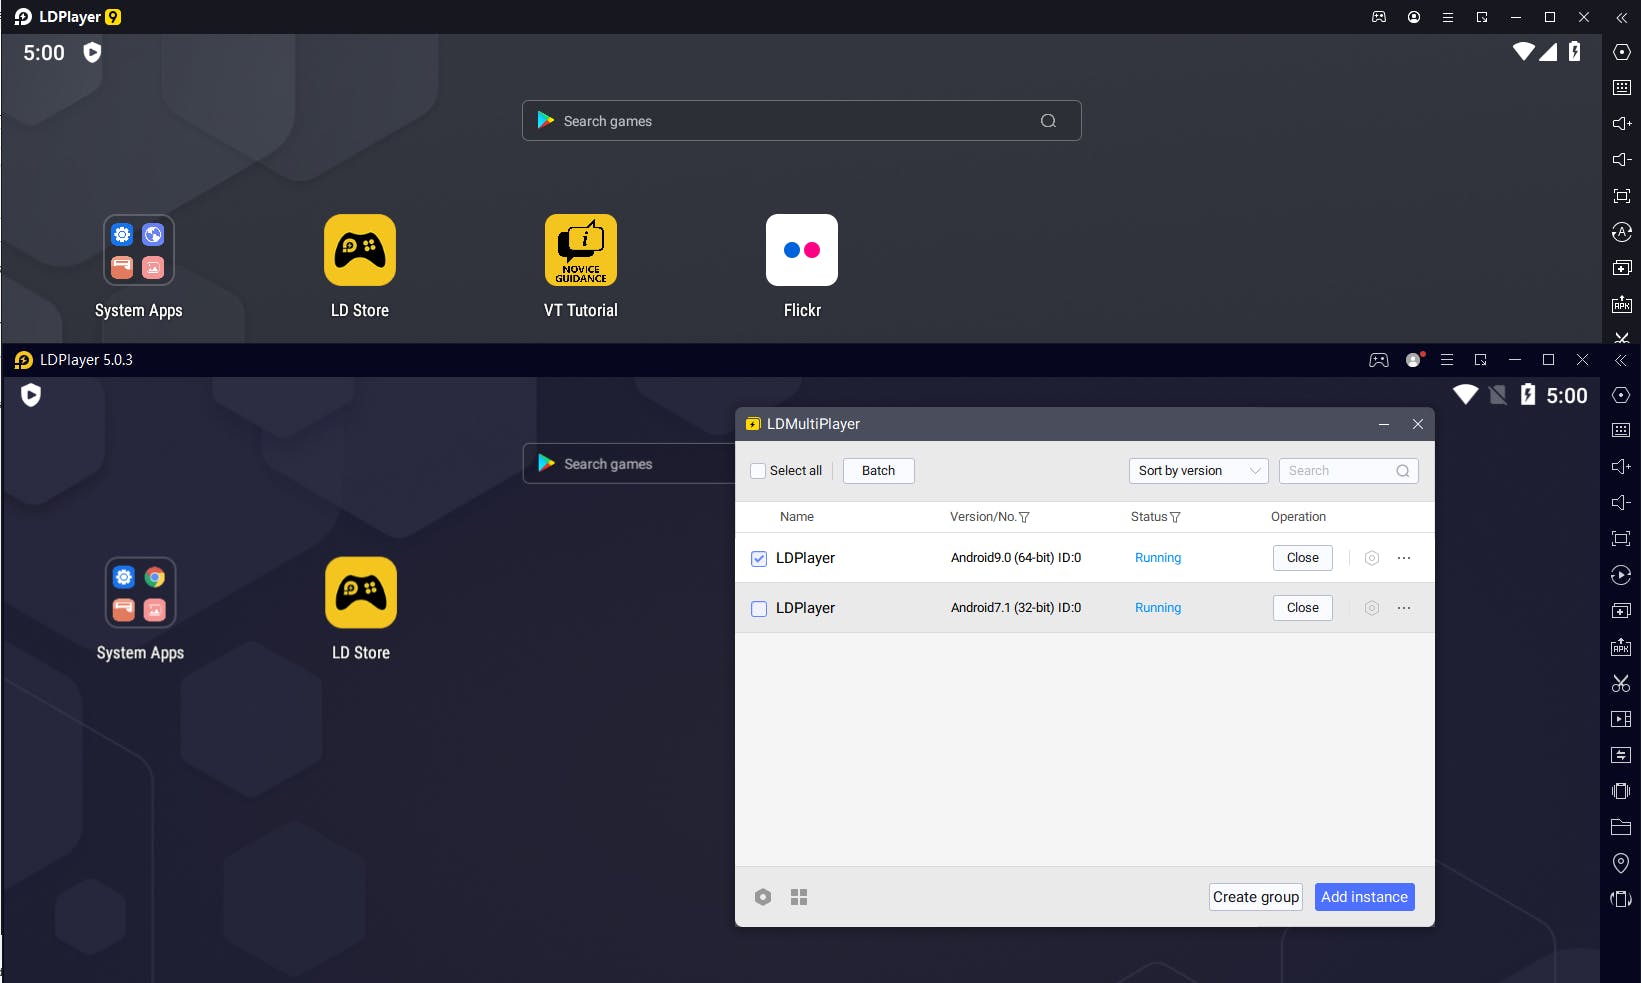
Task: Open settings hexagon in LDPlayer 9 sidebar
Action: pos(1622,52)
